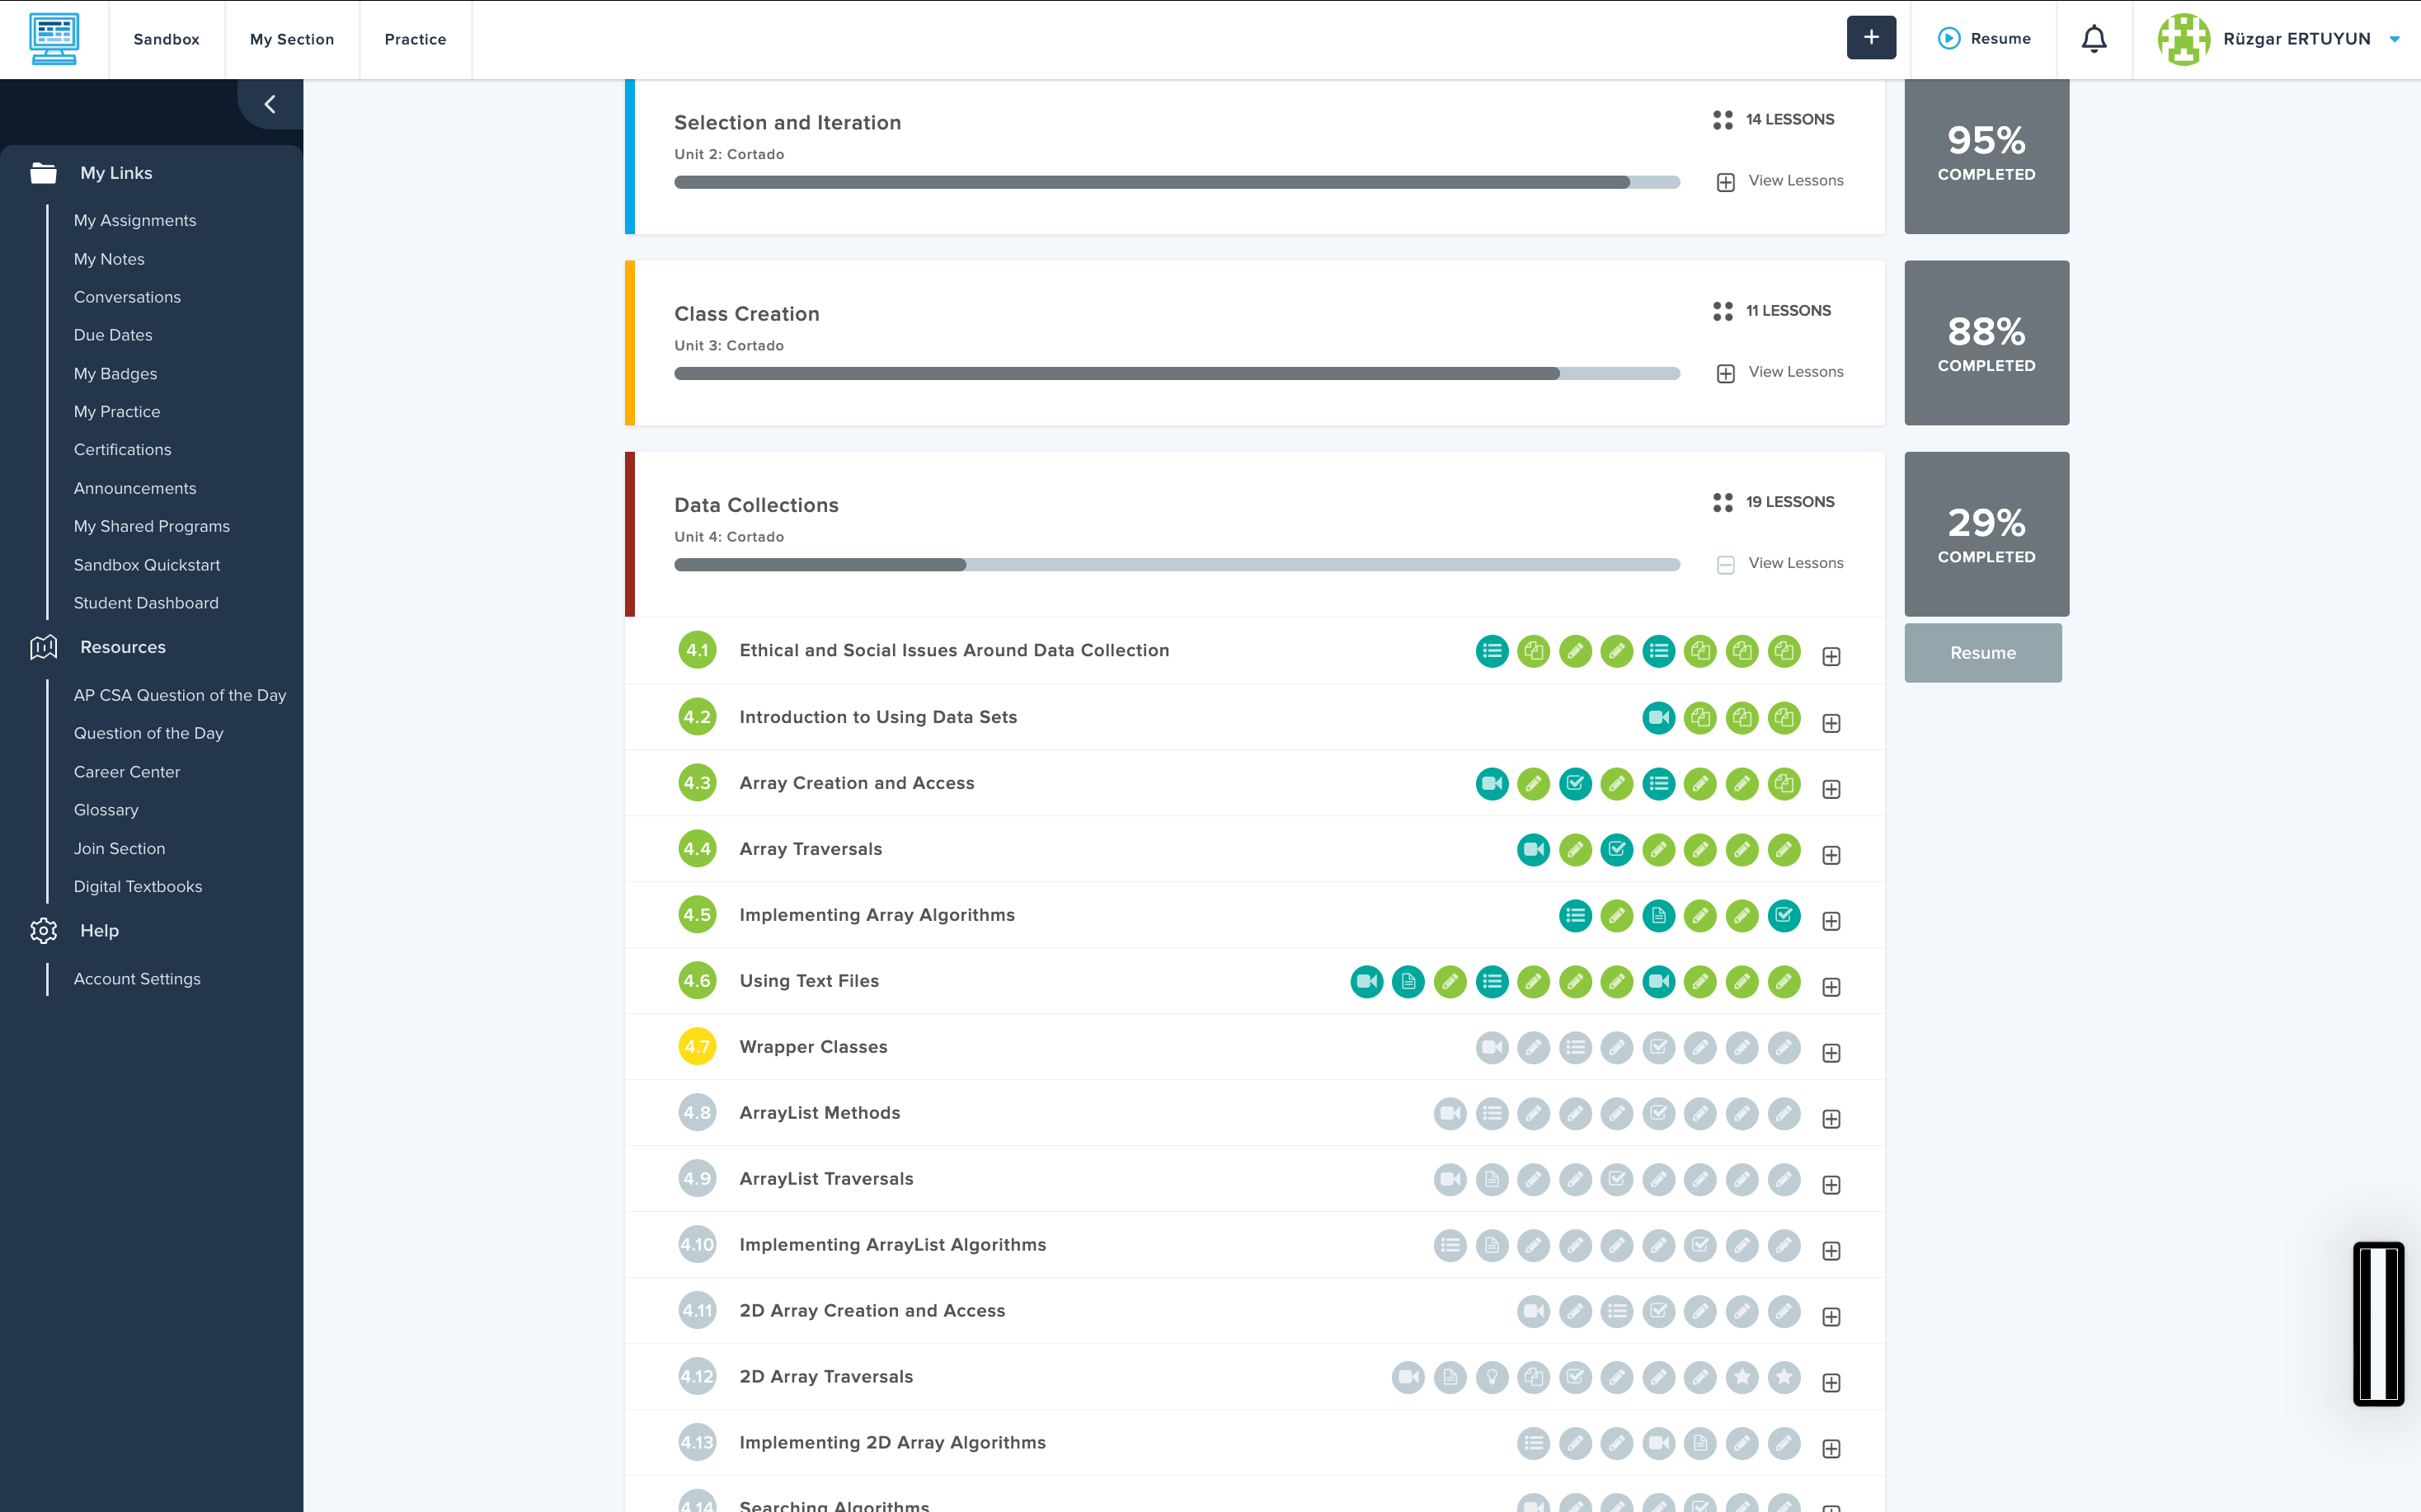Open Glossary in Resources
The height and width of the screenshot is (1512, 2421).
click(x=106, y=810)
